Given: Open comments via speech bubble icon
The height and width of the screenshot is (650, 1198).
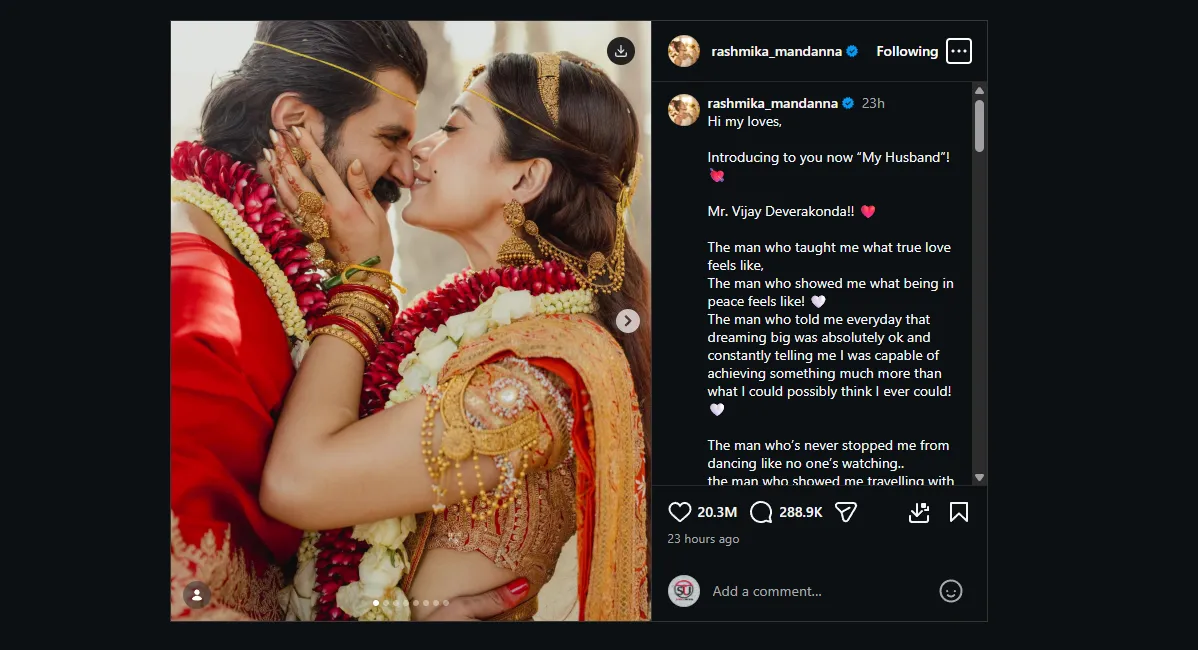Looking at the screenshot, I should [x=761, y=512].
